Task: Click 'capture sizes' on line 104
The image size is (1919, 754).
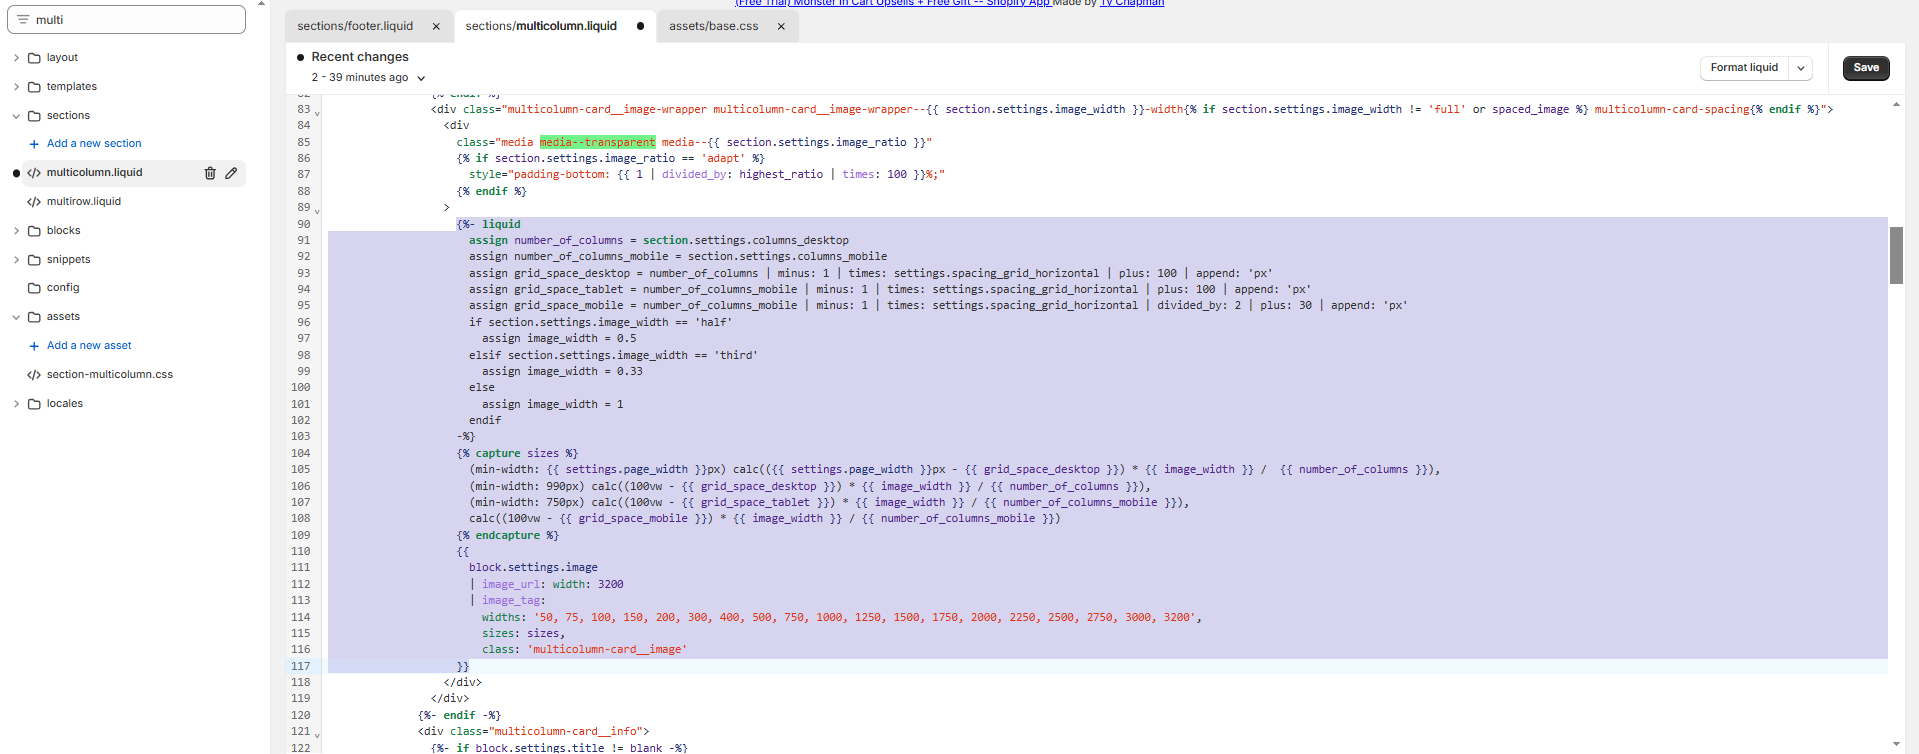Action: coord(518,453)
